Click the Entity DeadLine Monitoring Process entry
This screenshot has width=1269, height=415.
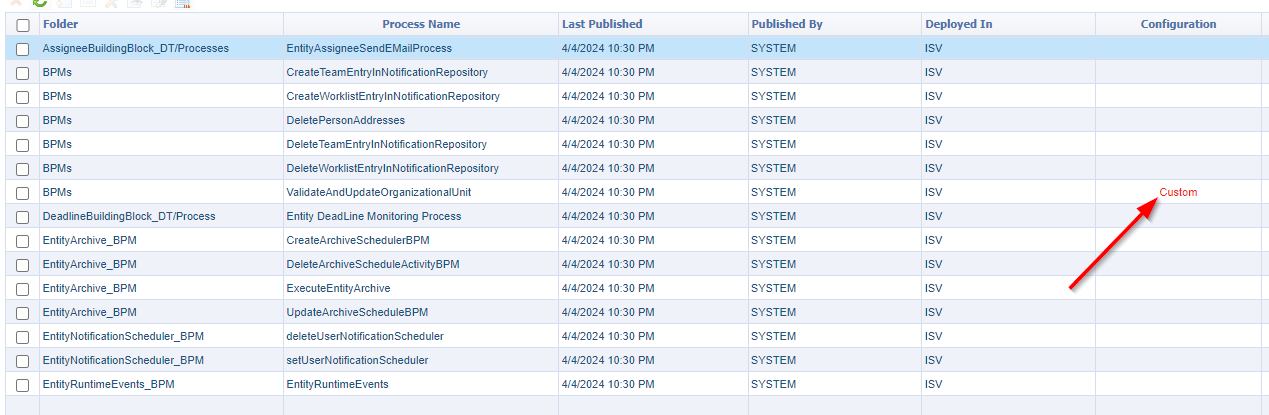coord(374,216)
